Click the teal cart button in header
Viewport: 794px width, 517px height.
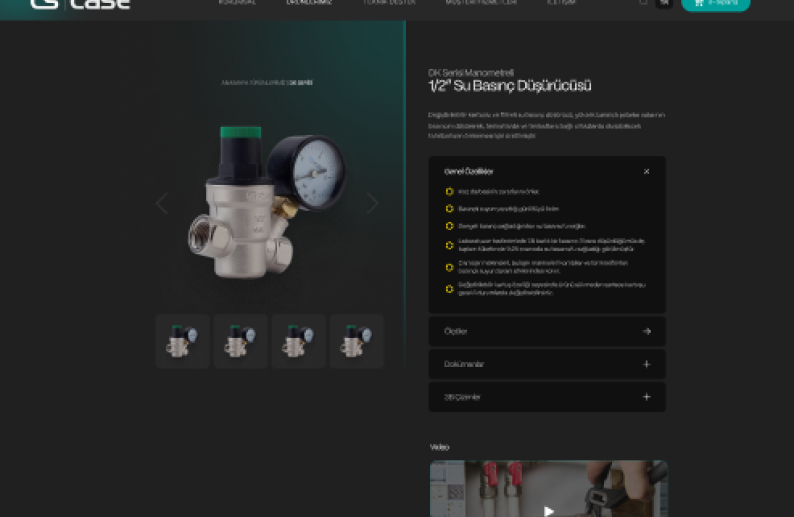tap(715, 4)
